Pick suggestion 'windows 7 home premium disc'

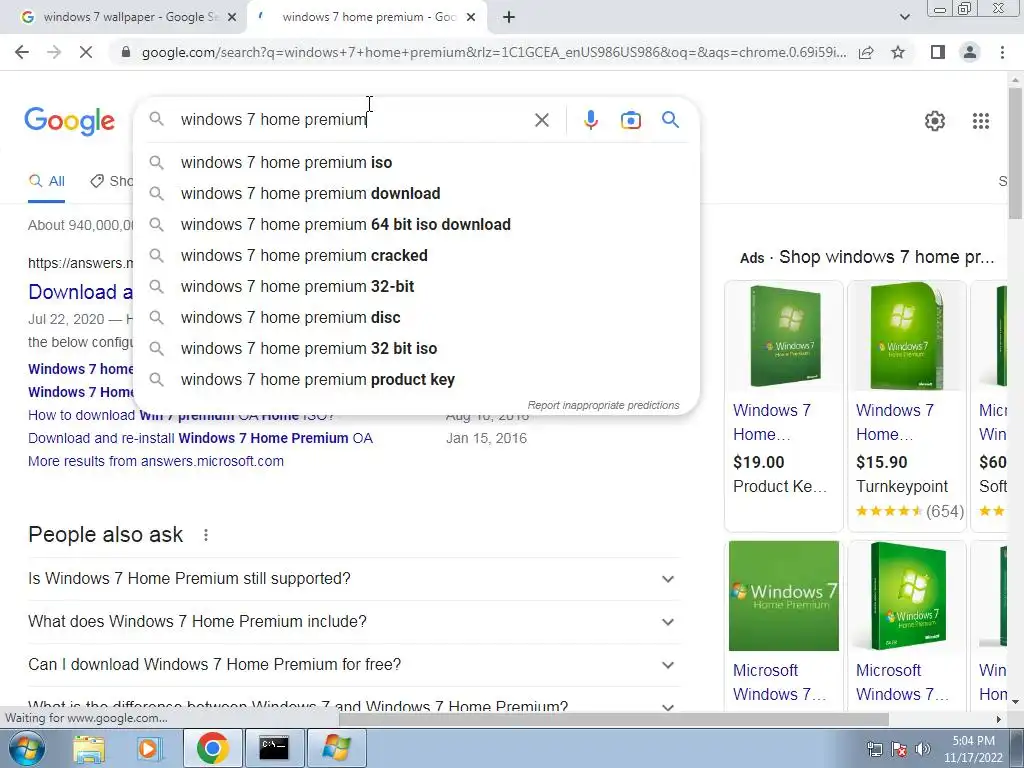[416, 318]
